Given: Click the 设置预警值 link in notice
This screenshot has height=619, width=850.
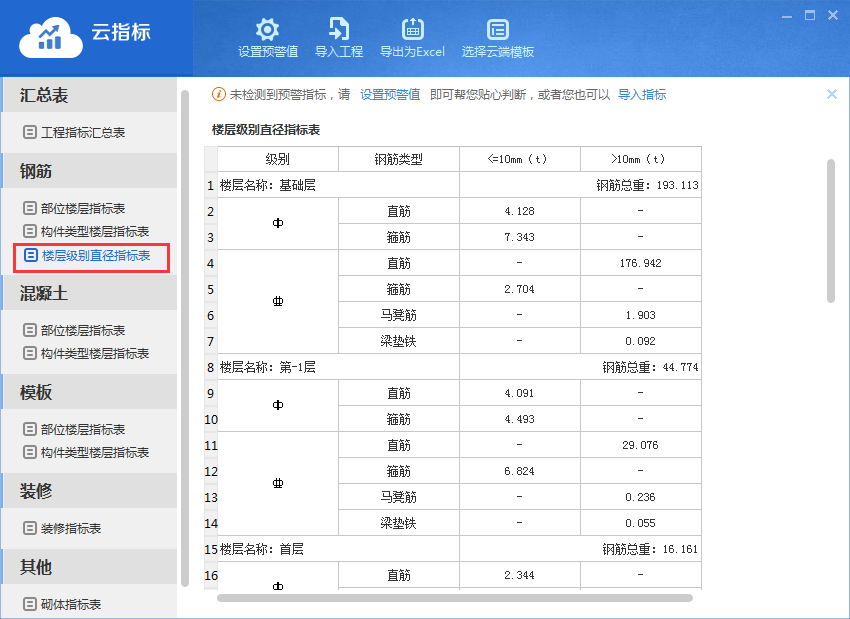Looking at the screenshot, I should 390,94.
